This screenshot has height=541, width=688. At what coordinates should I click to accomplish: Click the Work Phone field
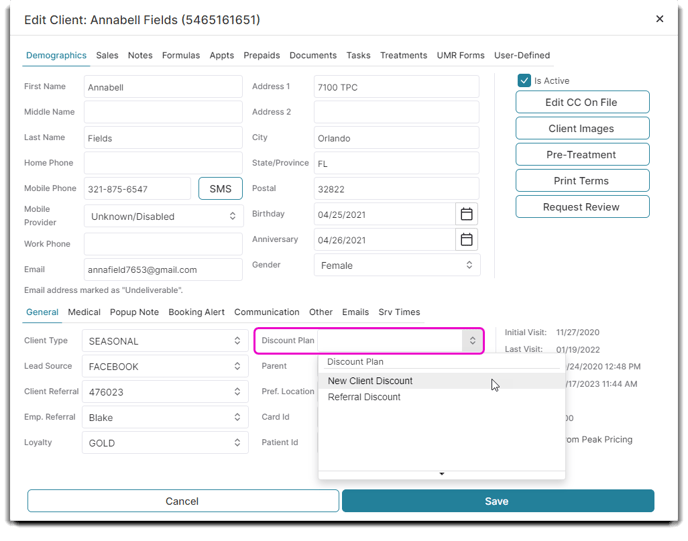coord(163,244)
